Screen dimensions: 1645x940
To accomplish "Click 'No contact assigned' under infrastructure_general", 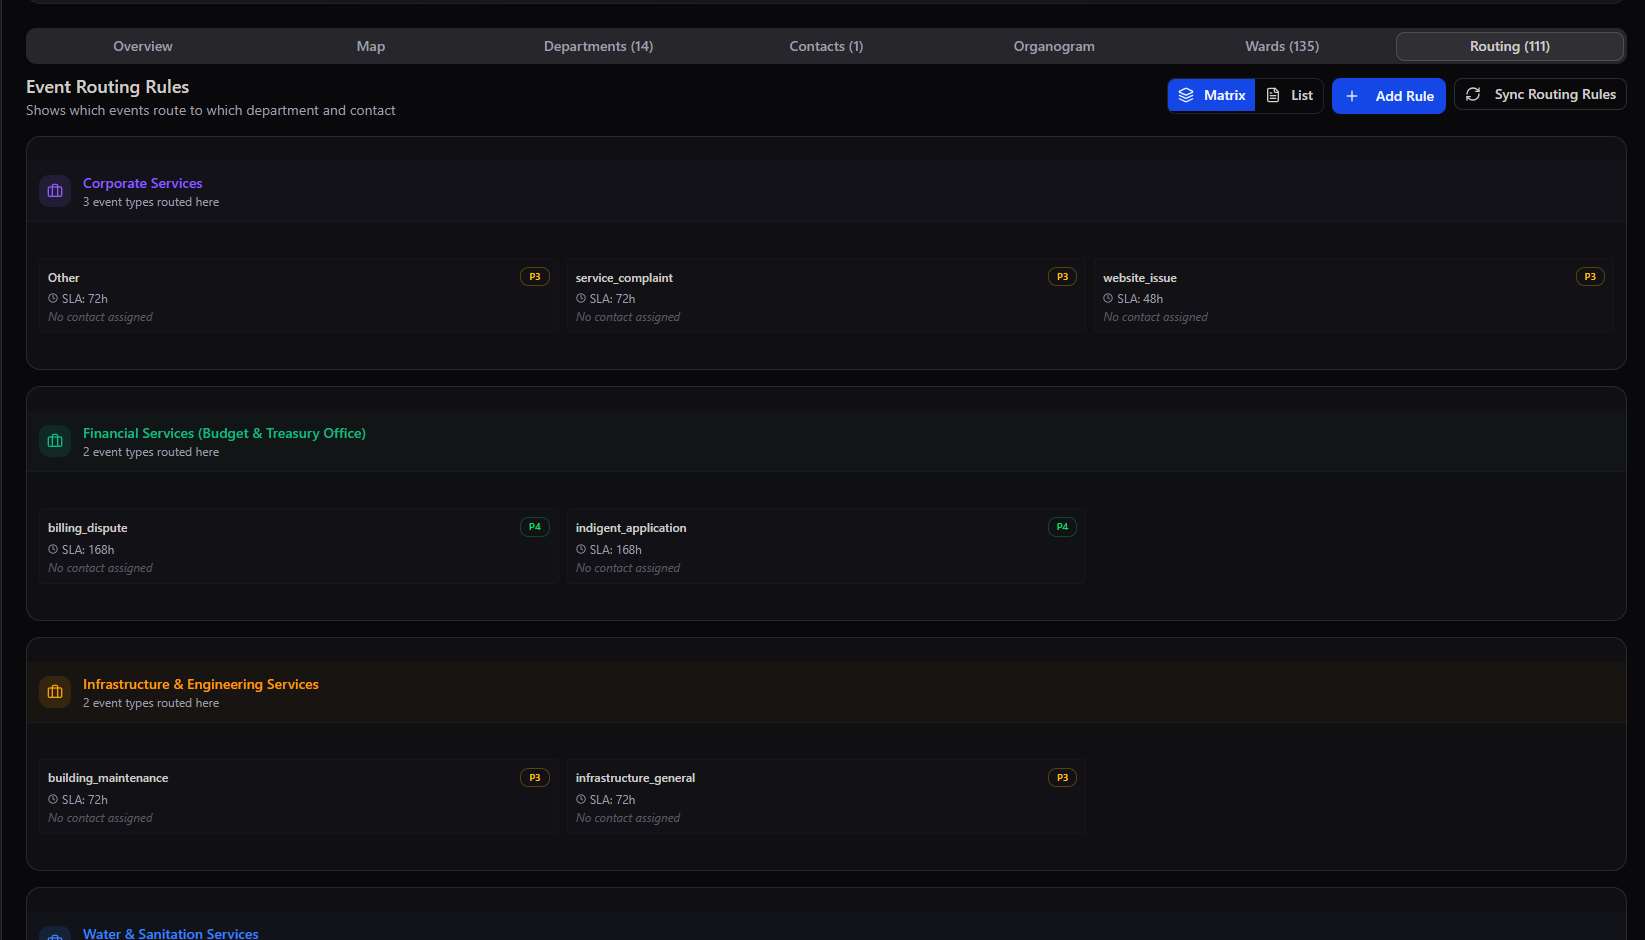I will click(628, 818).
